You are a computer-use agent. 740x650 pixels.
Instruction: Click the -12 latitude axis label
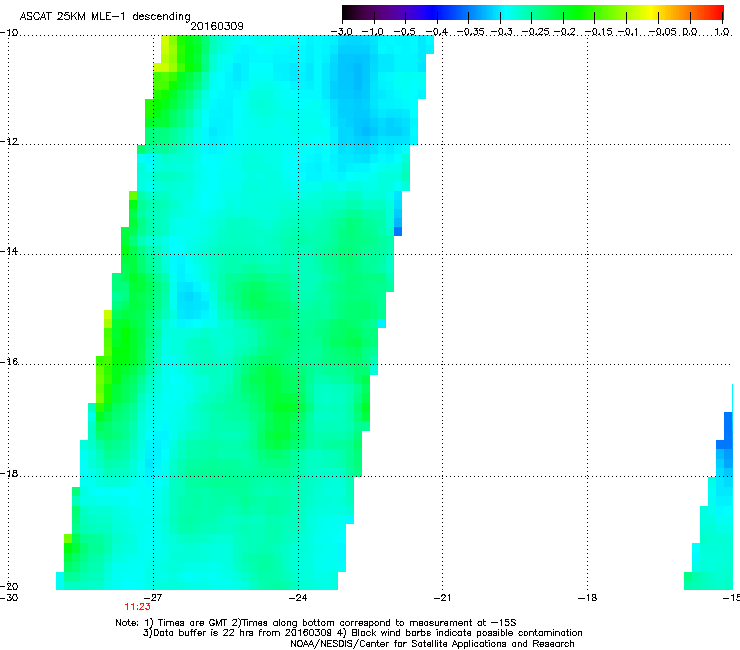9,142
